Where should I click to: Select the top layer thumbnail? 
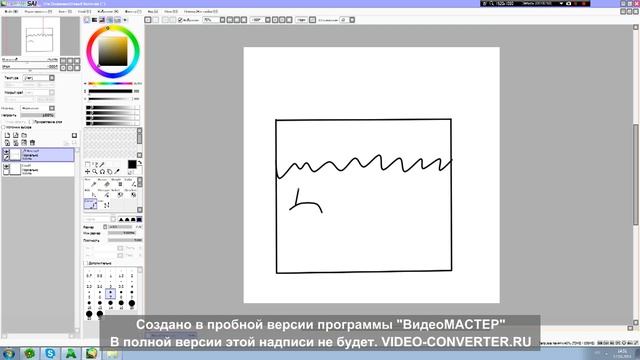click(15, 154)
